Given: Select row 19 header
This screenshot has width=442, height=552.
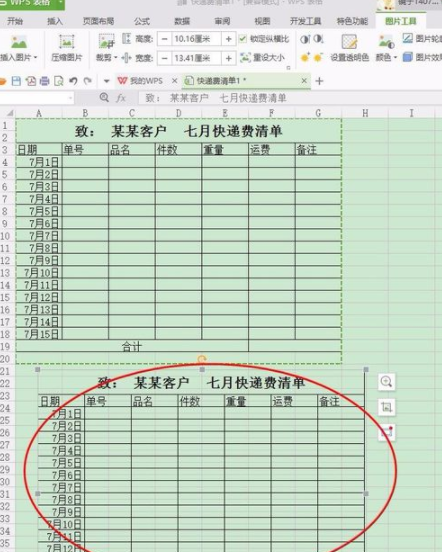Looking at the screenshot, I should [x=6, y=346].
